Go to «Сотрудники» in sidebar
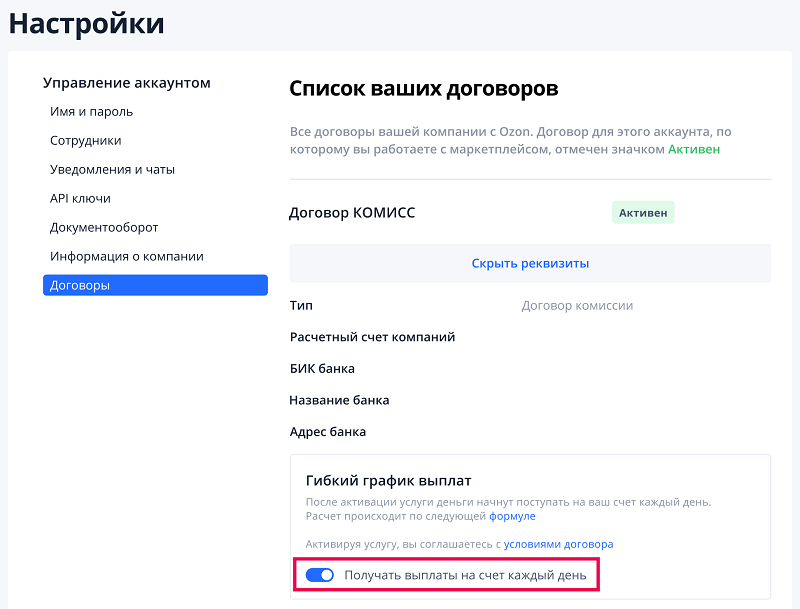The width and height of the screenshot is (800, 609). pyautogui.click(x=85, y=141)
